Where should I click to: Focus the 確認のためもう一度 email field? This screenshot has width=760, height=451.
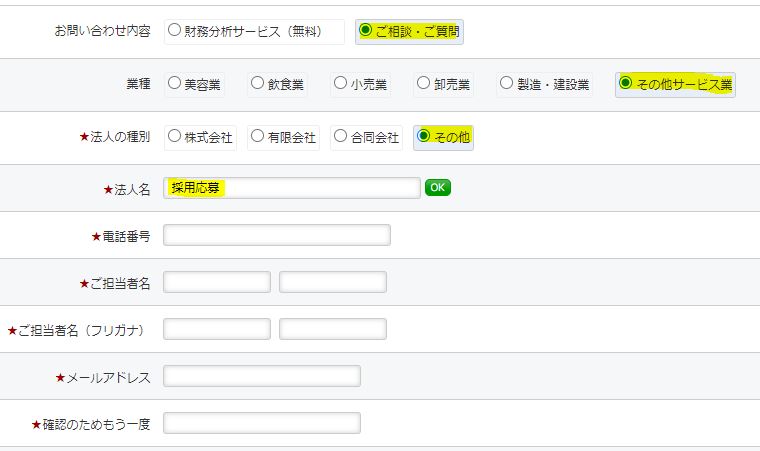coord(261,423)
